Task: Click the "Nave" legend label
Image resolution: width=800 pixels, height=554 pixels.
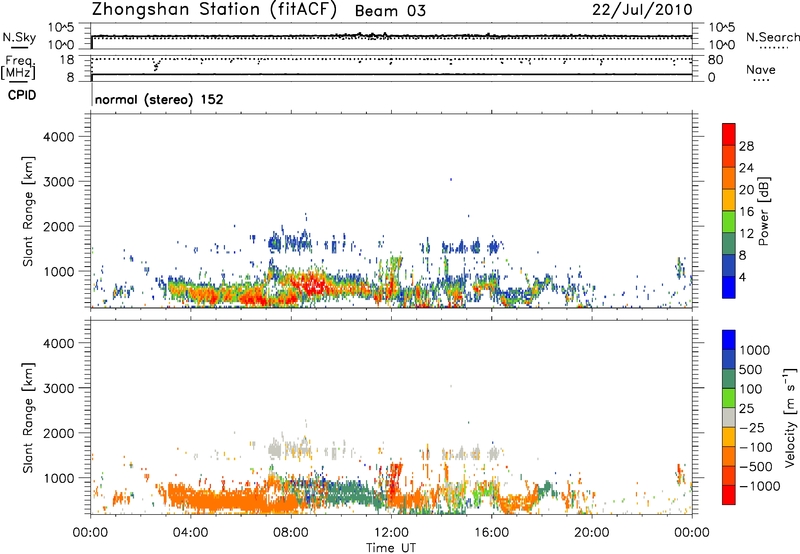Action: point(761,69)
